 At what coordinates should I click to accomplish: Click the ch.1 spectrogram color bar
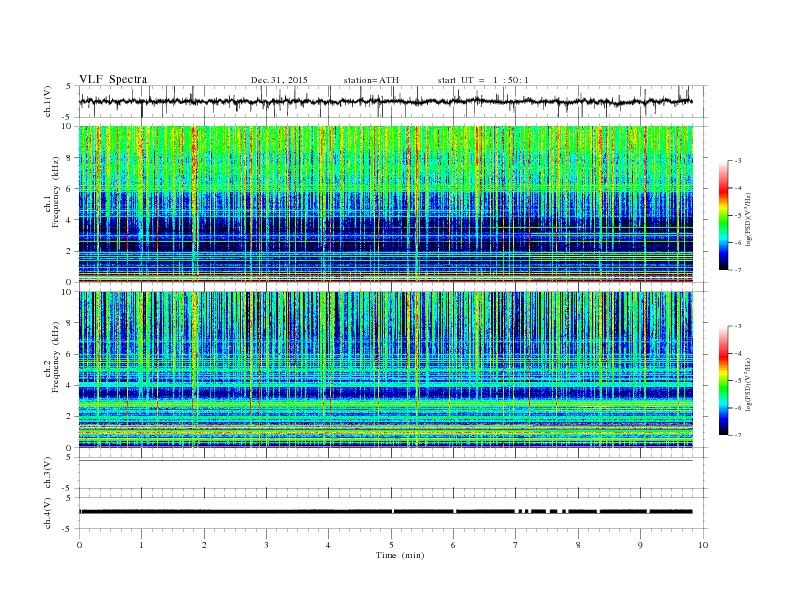click(724, 215)
